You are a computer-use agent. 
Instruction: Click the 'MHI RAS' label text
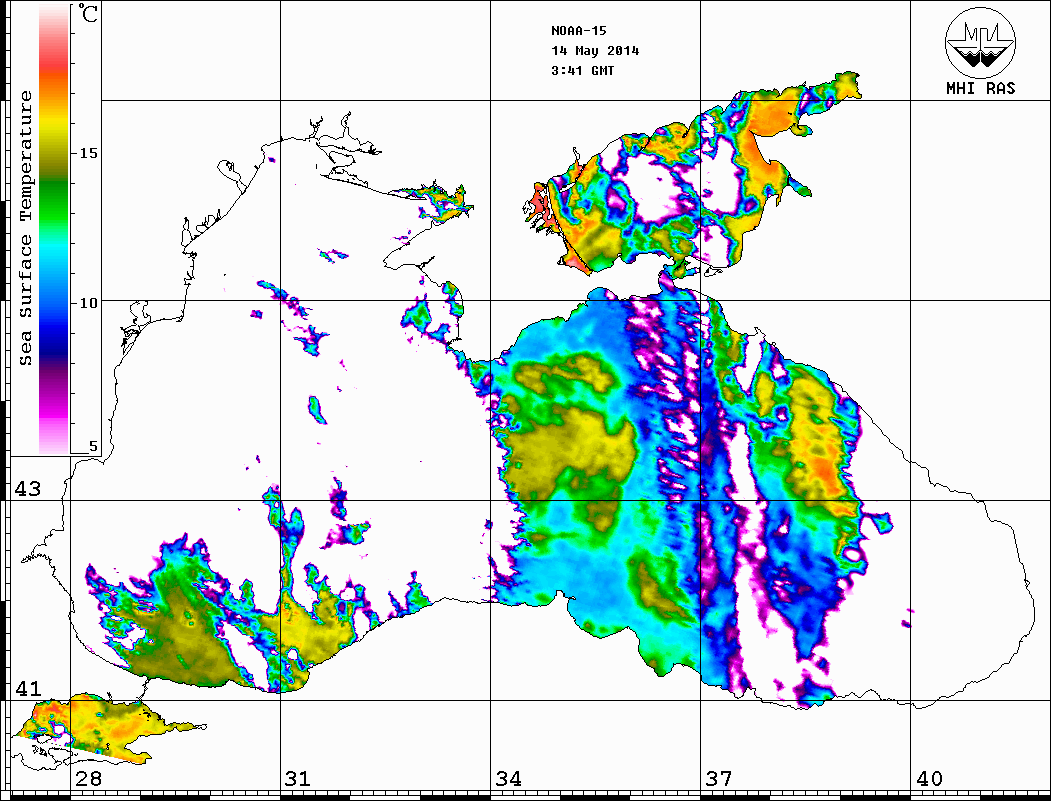coord(981,88)
